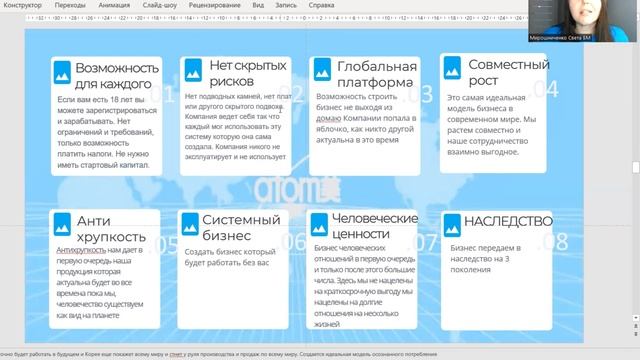Click body text starting Если вам есть 18 лет
This screenshot has height=360, width=640.
point(107,132)
